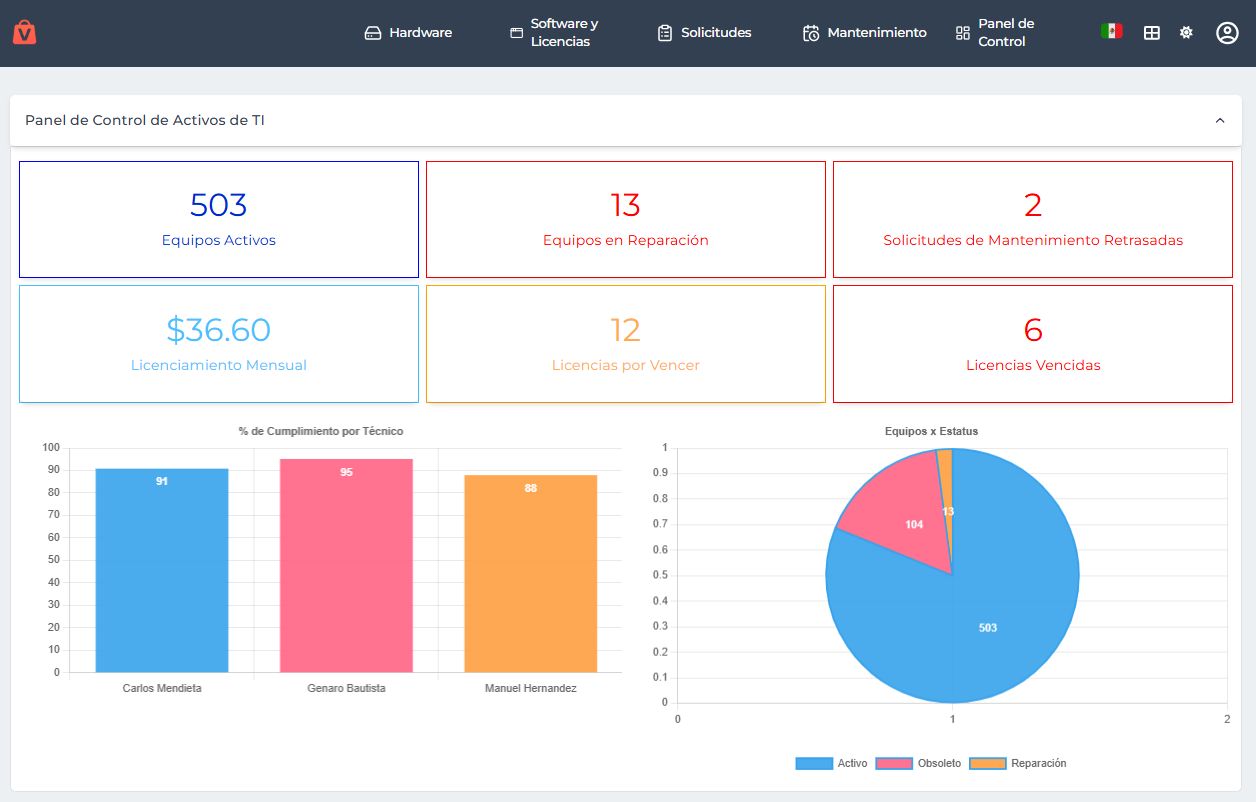Screen dimensions: 1256x802
Task: Open the Licencias Vencidas card
Action: [1033, 344]
